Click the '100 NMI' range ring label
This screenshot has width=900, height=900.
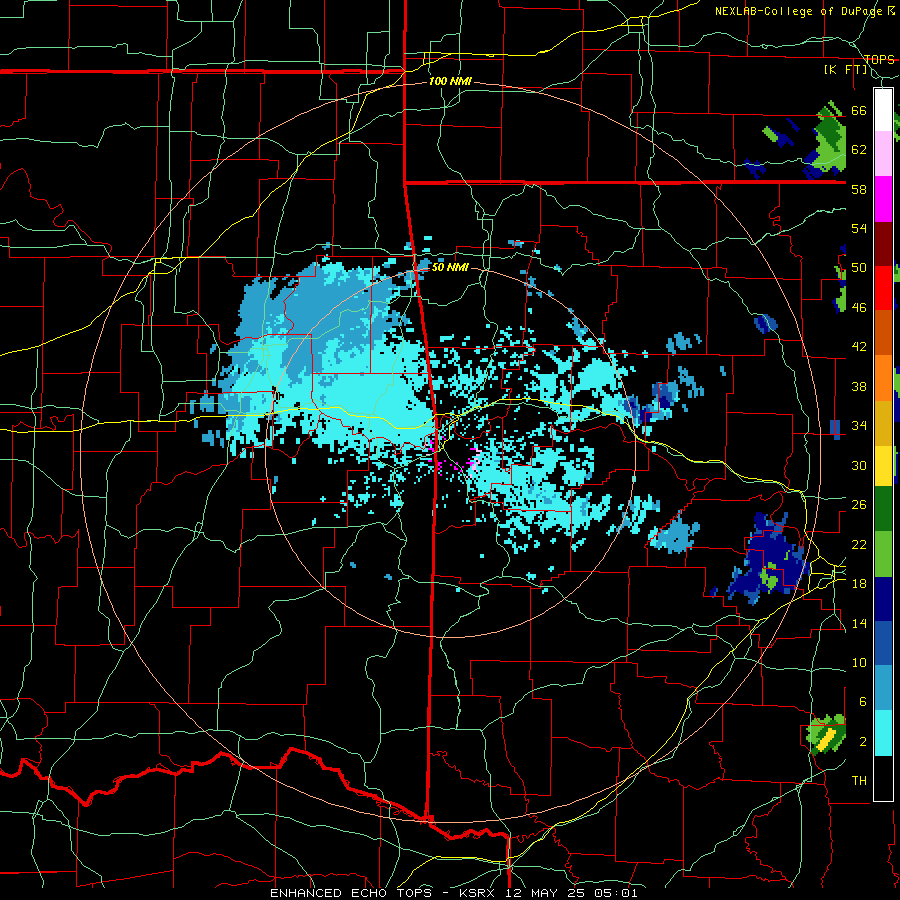coord(450,82)
